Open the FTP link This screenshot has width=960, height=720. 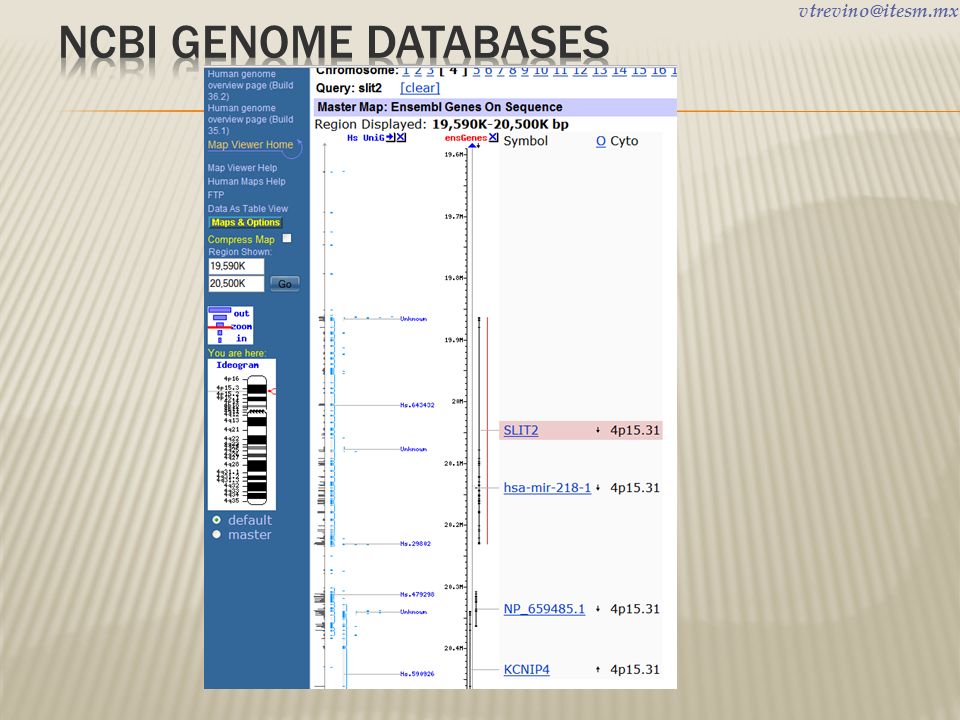[216, 195]
